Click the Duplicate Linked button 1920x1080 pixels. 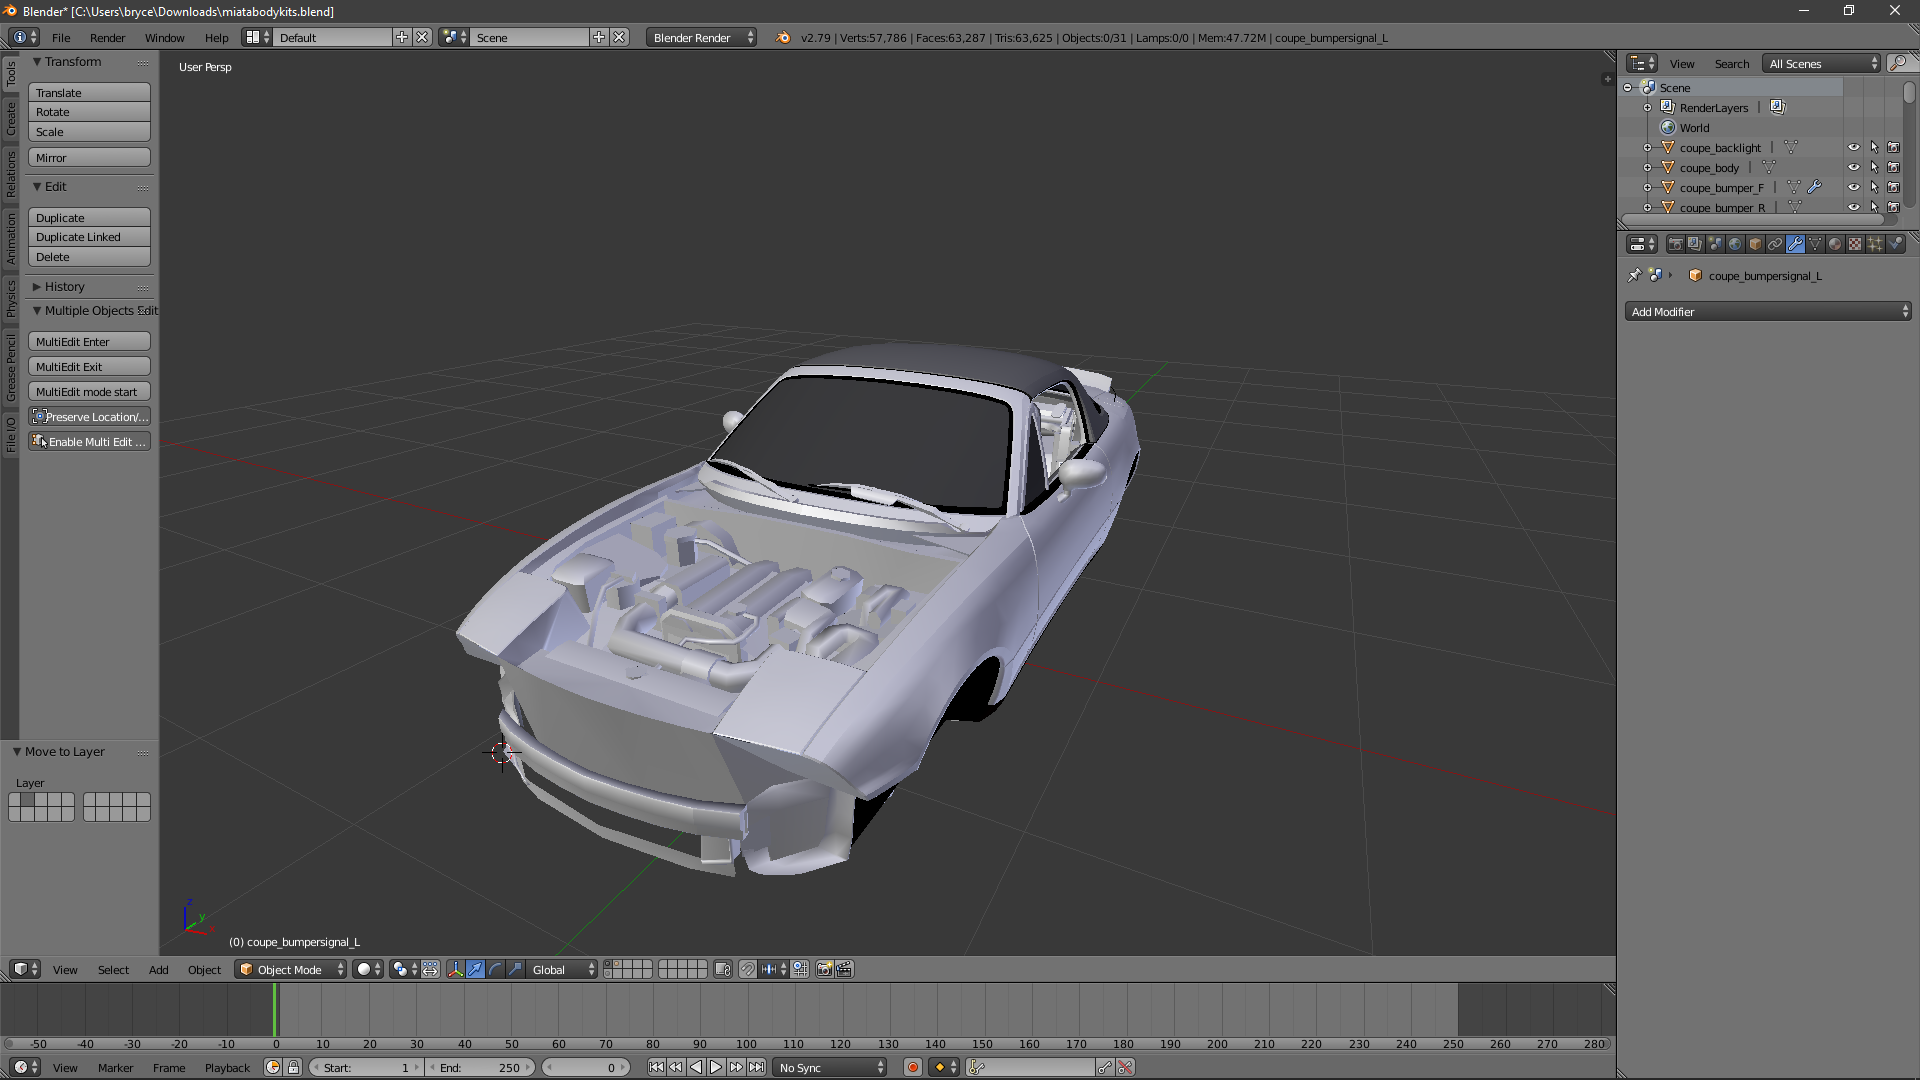tap(89, 237)
